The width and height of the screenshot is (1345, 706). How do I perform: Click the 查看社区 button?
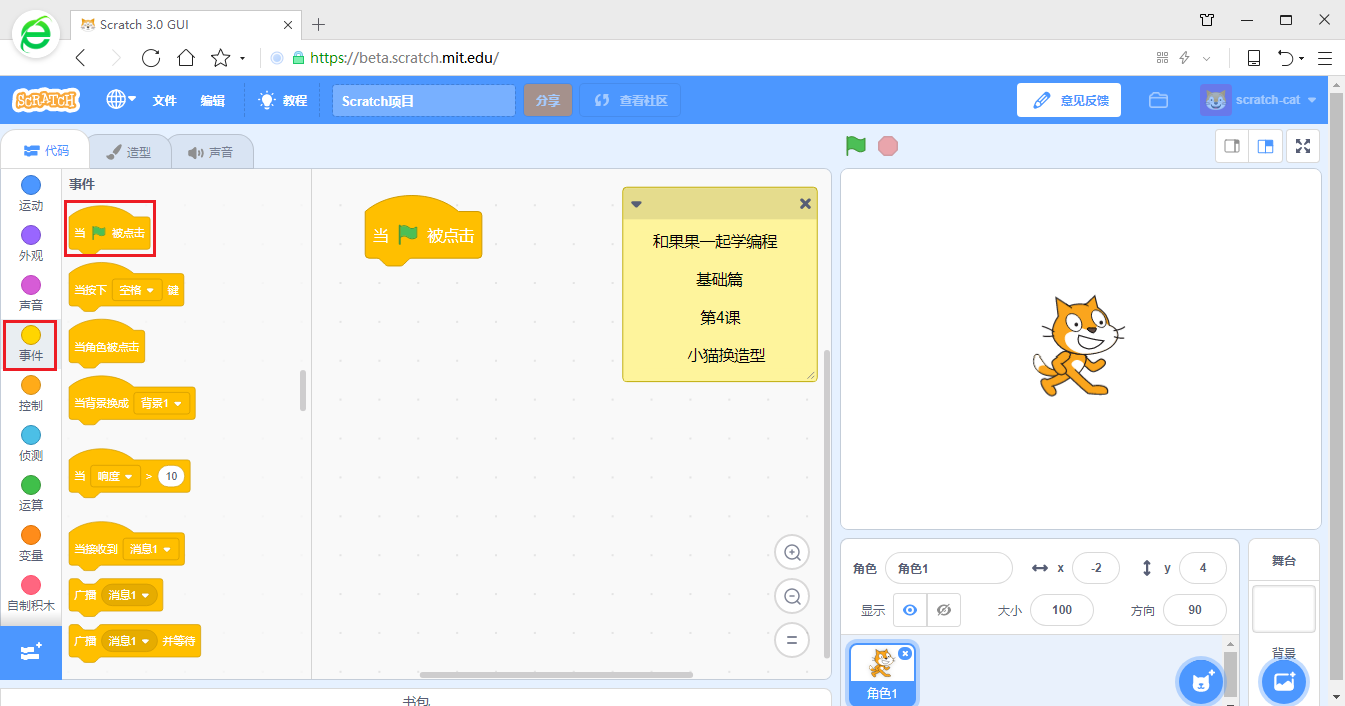[630, 100]
